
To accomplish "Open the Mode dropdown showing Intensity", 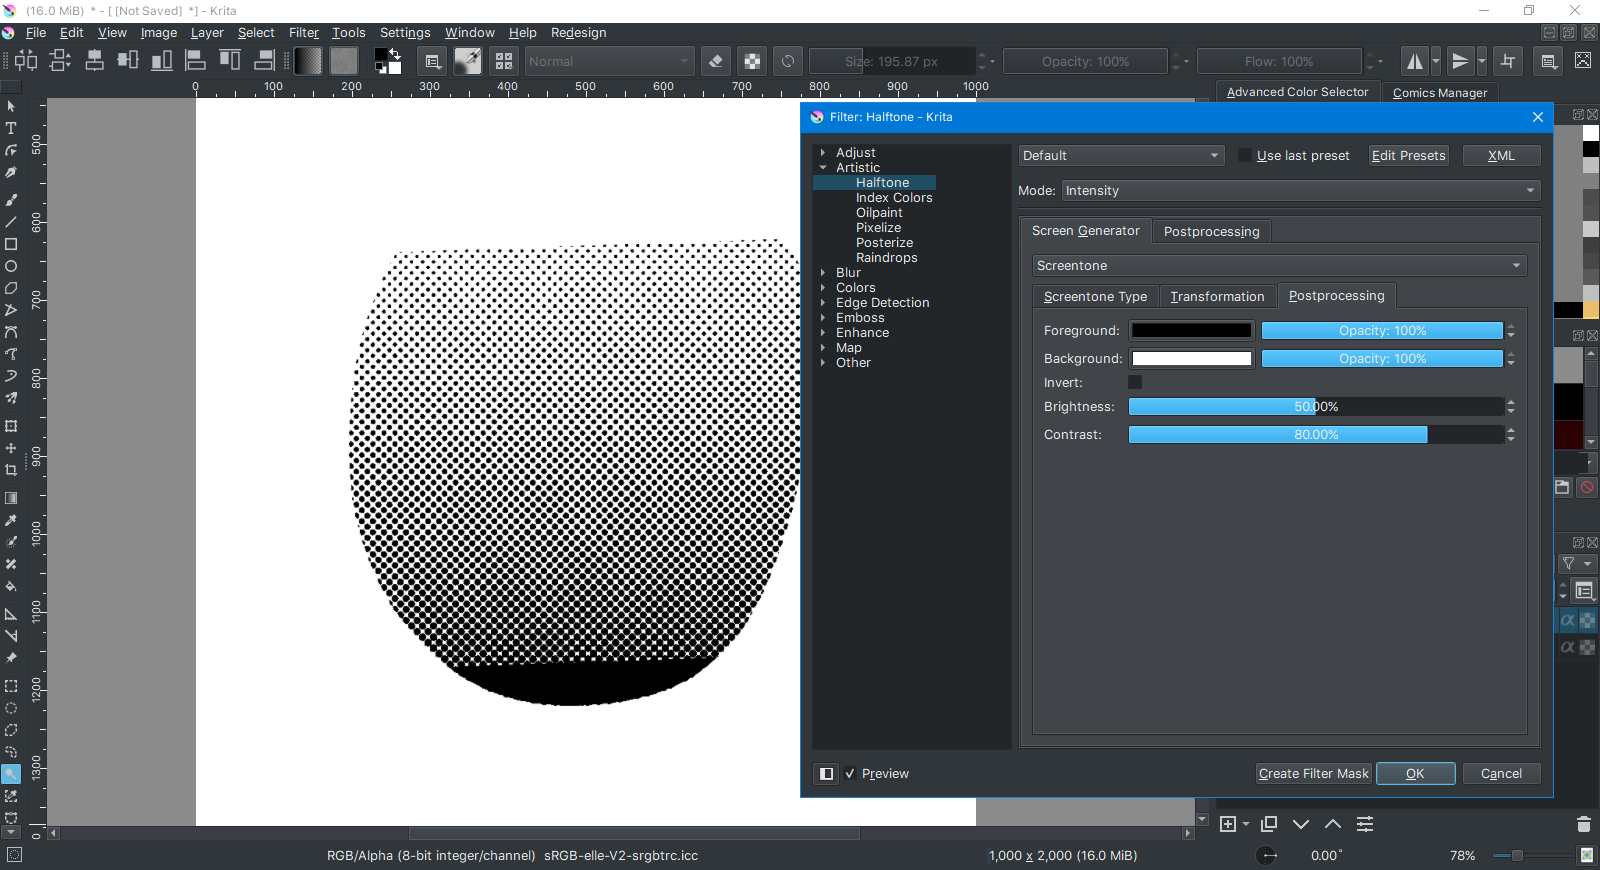I will point(1300,191).
